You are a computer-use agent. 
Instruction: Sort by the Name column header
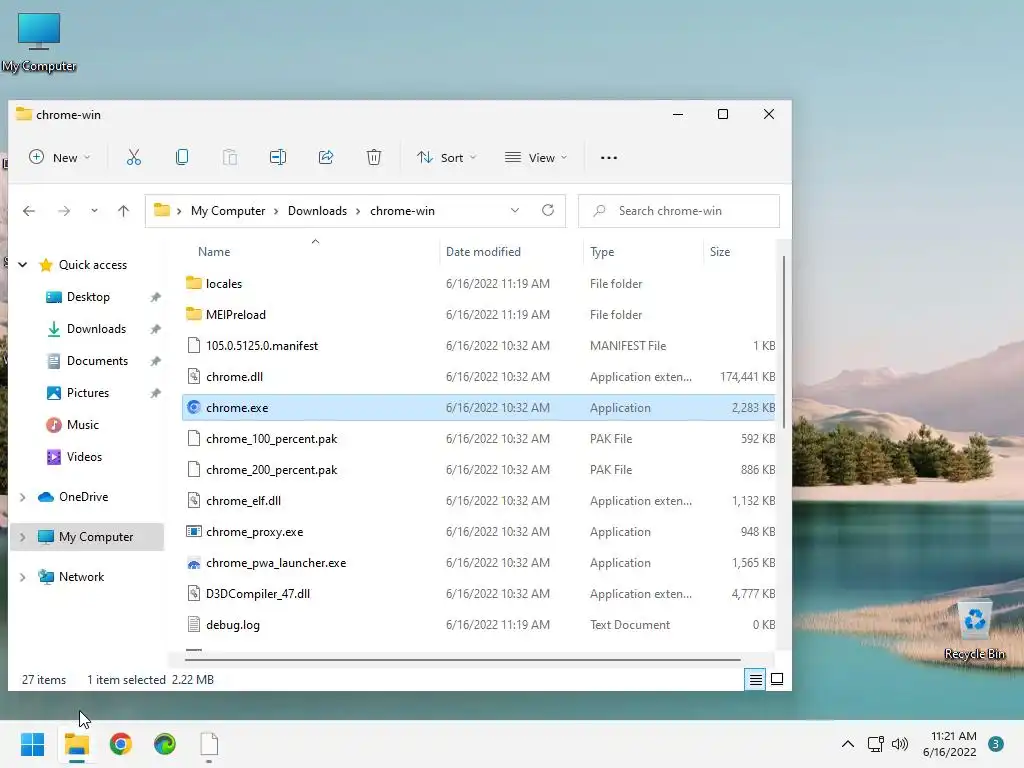(x=214, y=251)
